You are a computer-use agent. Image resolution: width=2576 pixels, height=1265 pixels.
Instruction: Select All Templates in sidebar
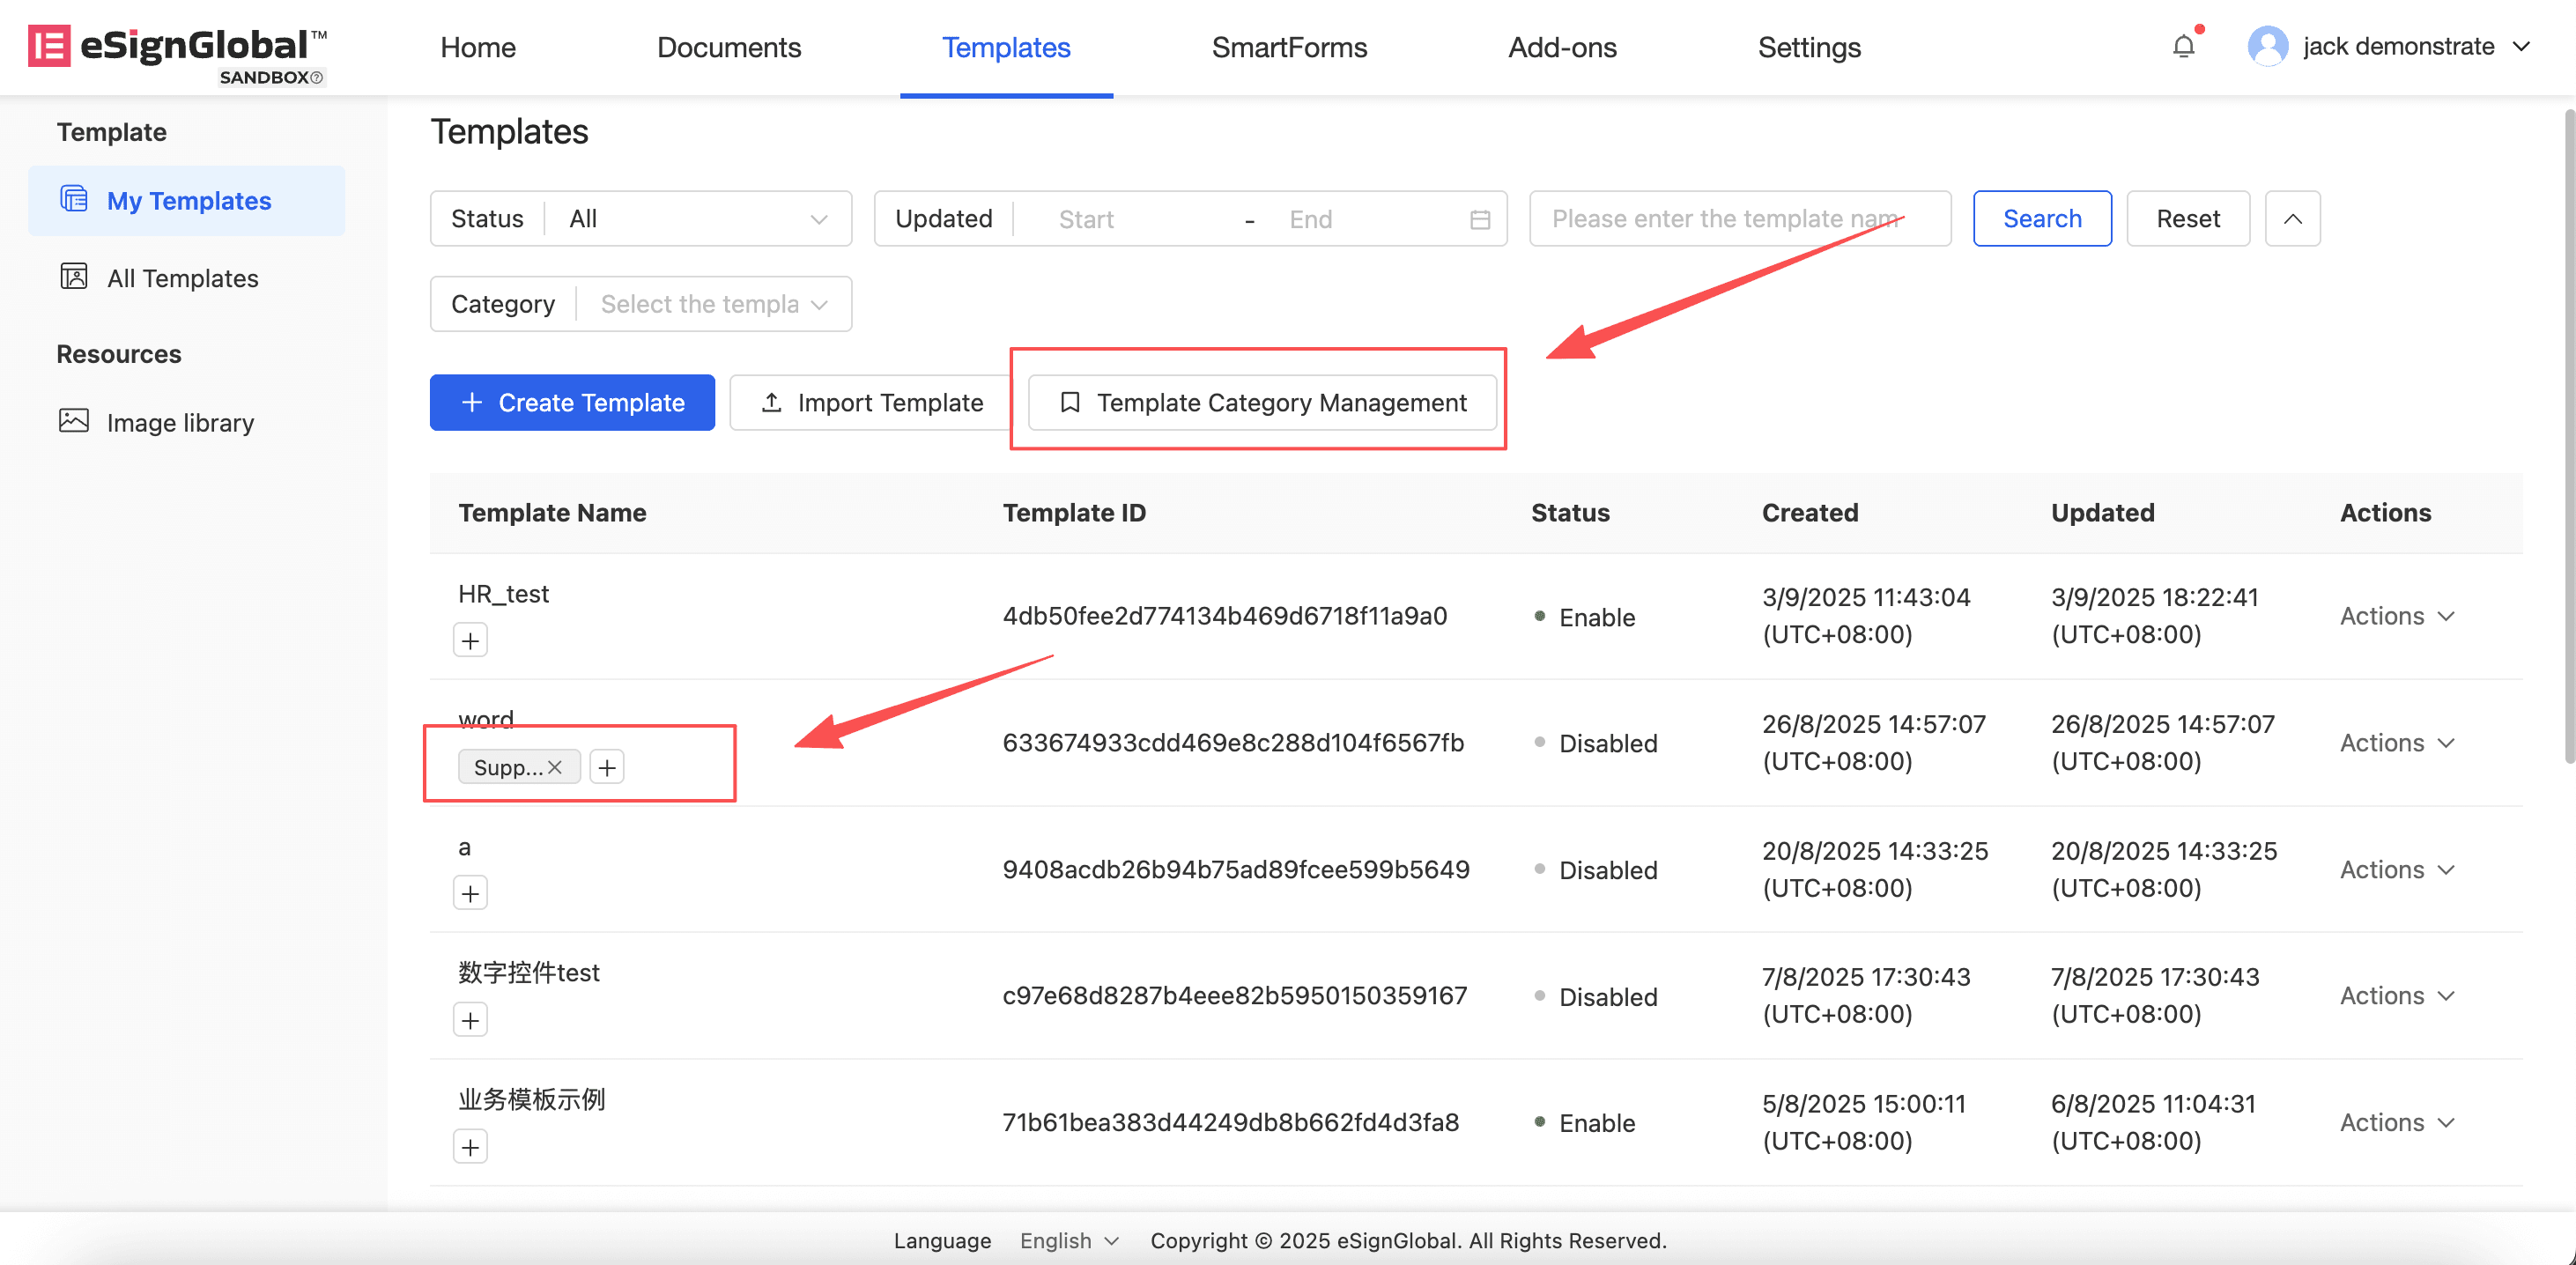click(182, 278)
